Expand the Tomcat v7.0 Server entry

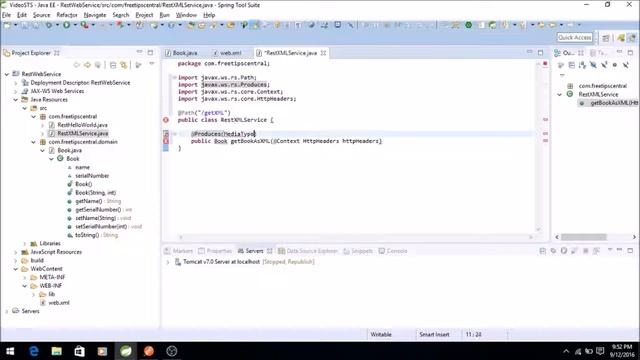point(168,262)
